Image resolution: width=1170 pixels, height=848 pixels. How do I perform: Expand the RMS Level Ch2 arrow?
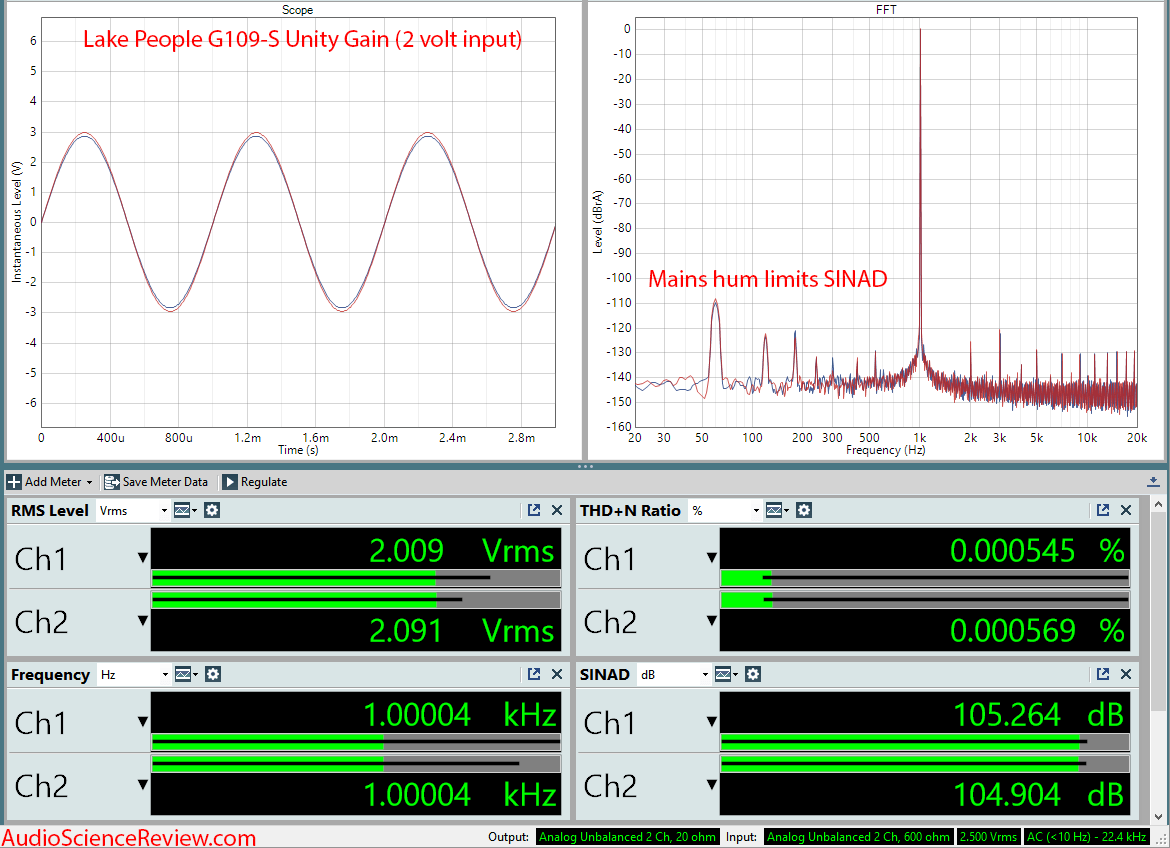[143, 621]
